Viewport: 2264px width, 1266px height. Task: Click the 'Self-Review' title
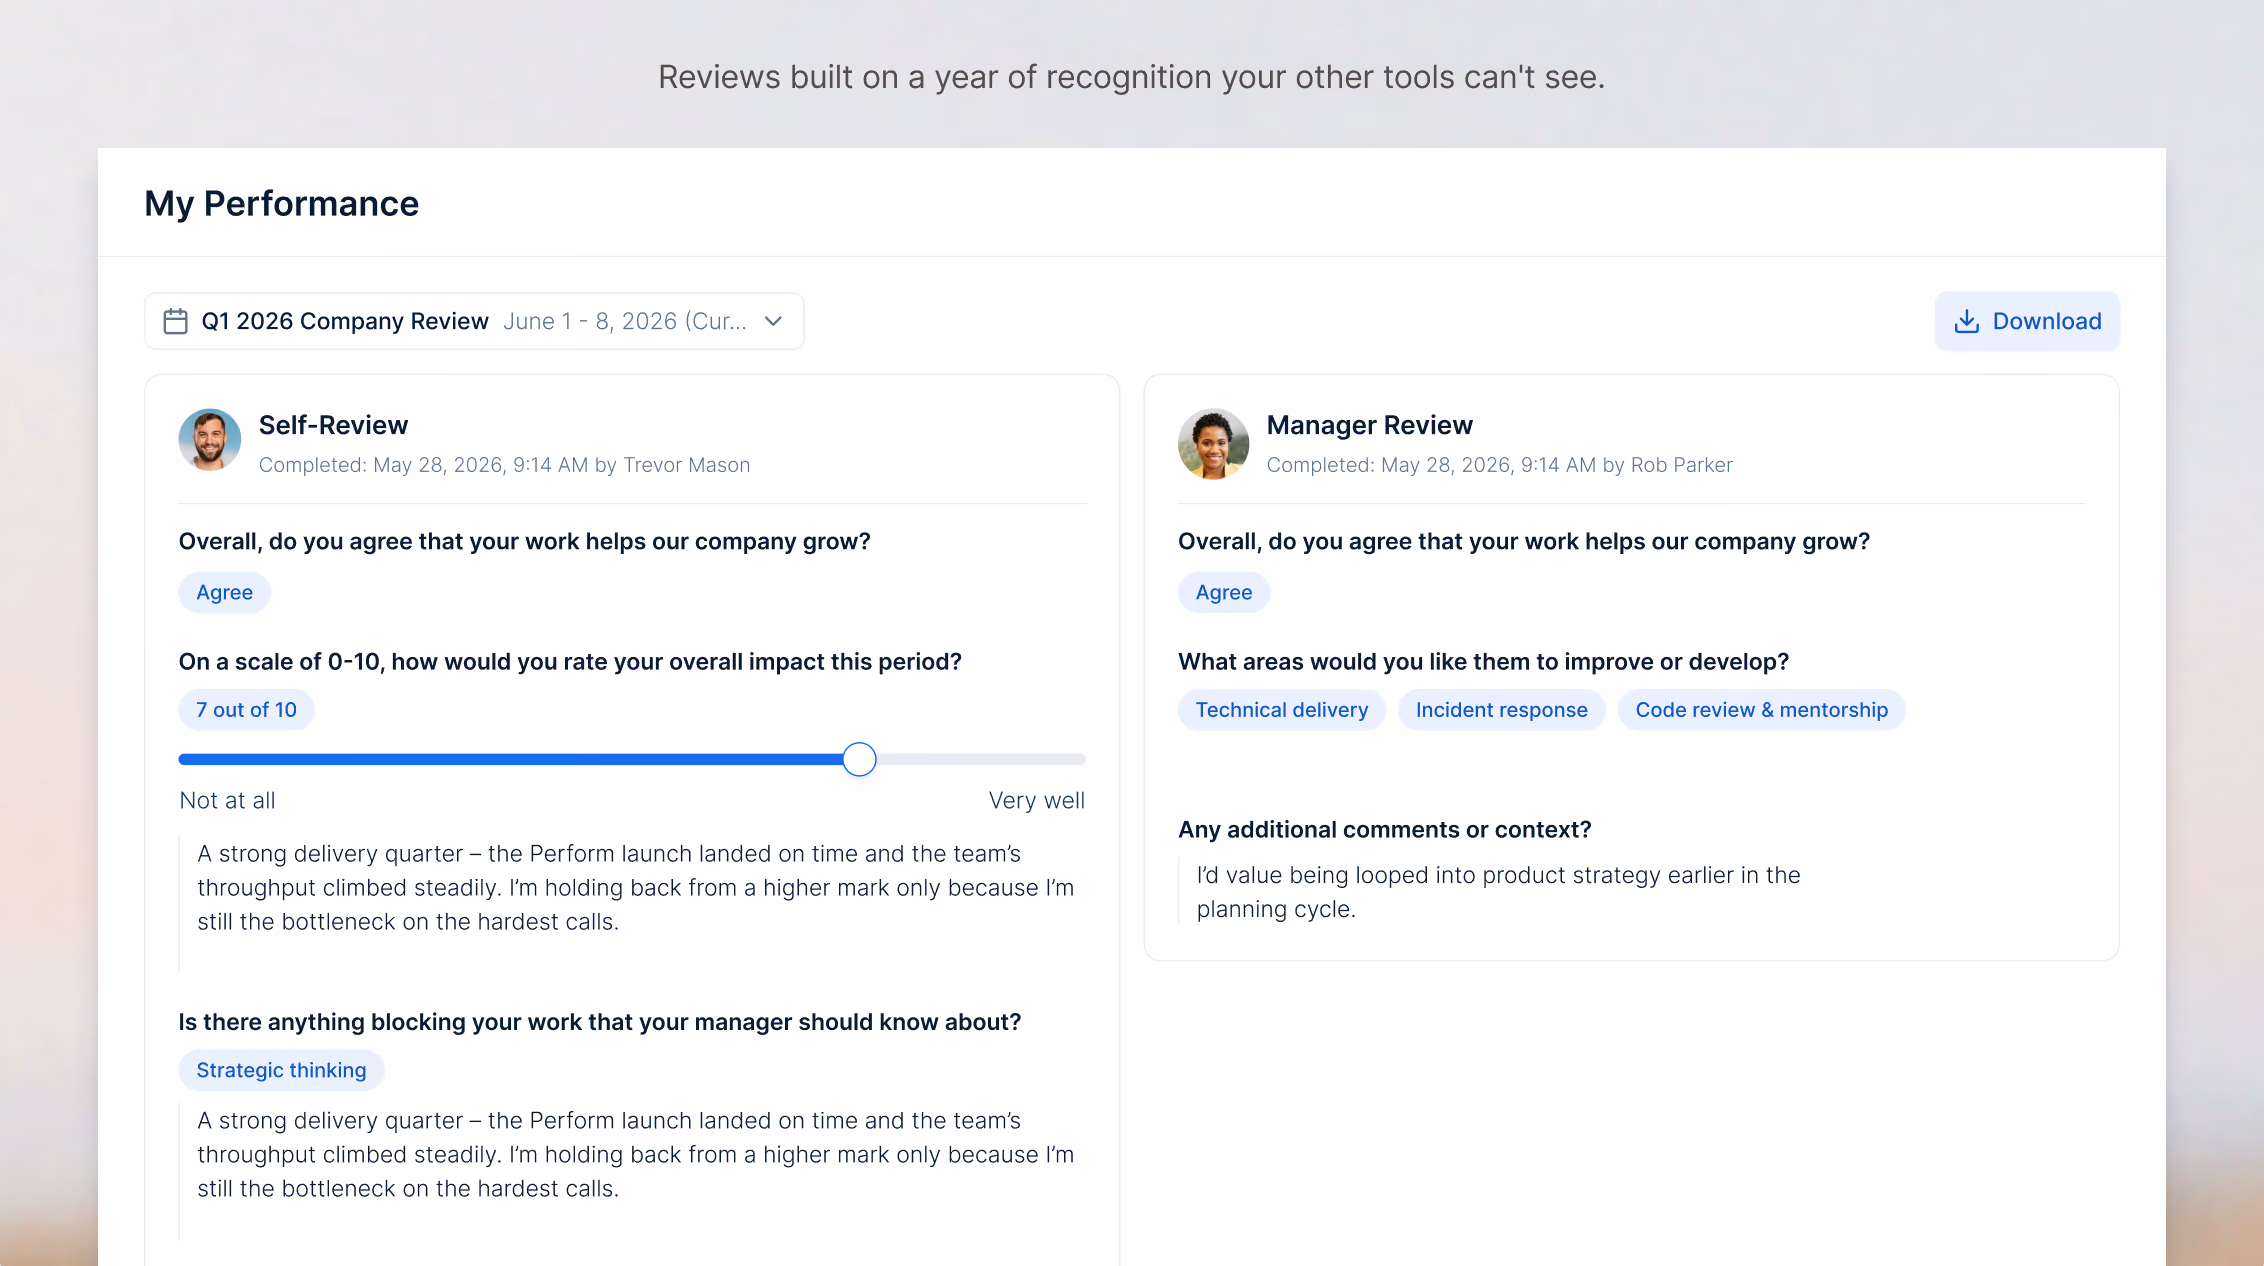(333, 425)
